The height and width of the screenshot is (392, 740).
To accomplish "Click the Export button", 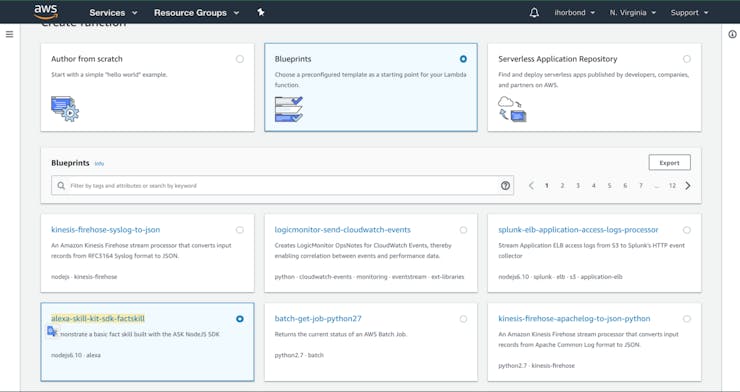I will (669, 162).
